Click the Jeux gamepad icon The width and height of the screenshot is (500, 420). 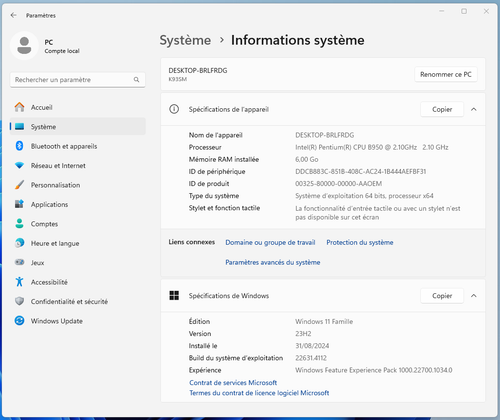[x=19, y=262]
